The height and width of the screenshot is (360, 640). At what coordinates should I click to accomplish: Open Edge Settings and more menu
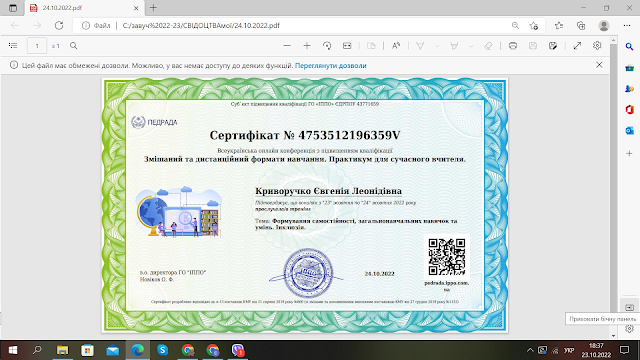[x=627, y=25]
